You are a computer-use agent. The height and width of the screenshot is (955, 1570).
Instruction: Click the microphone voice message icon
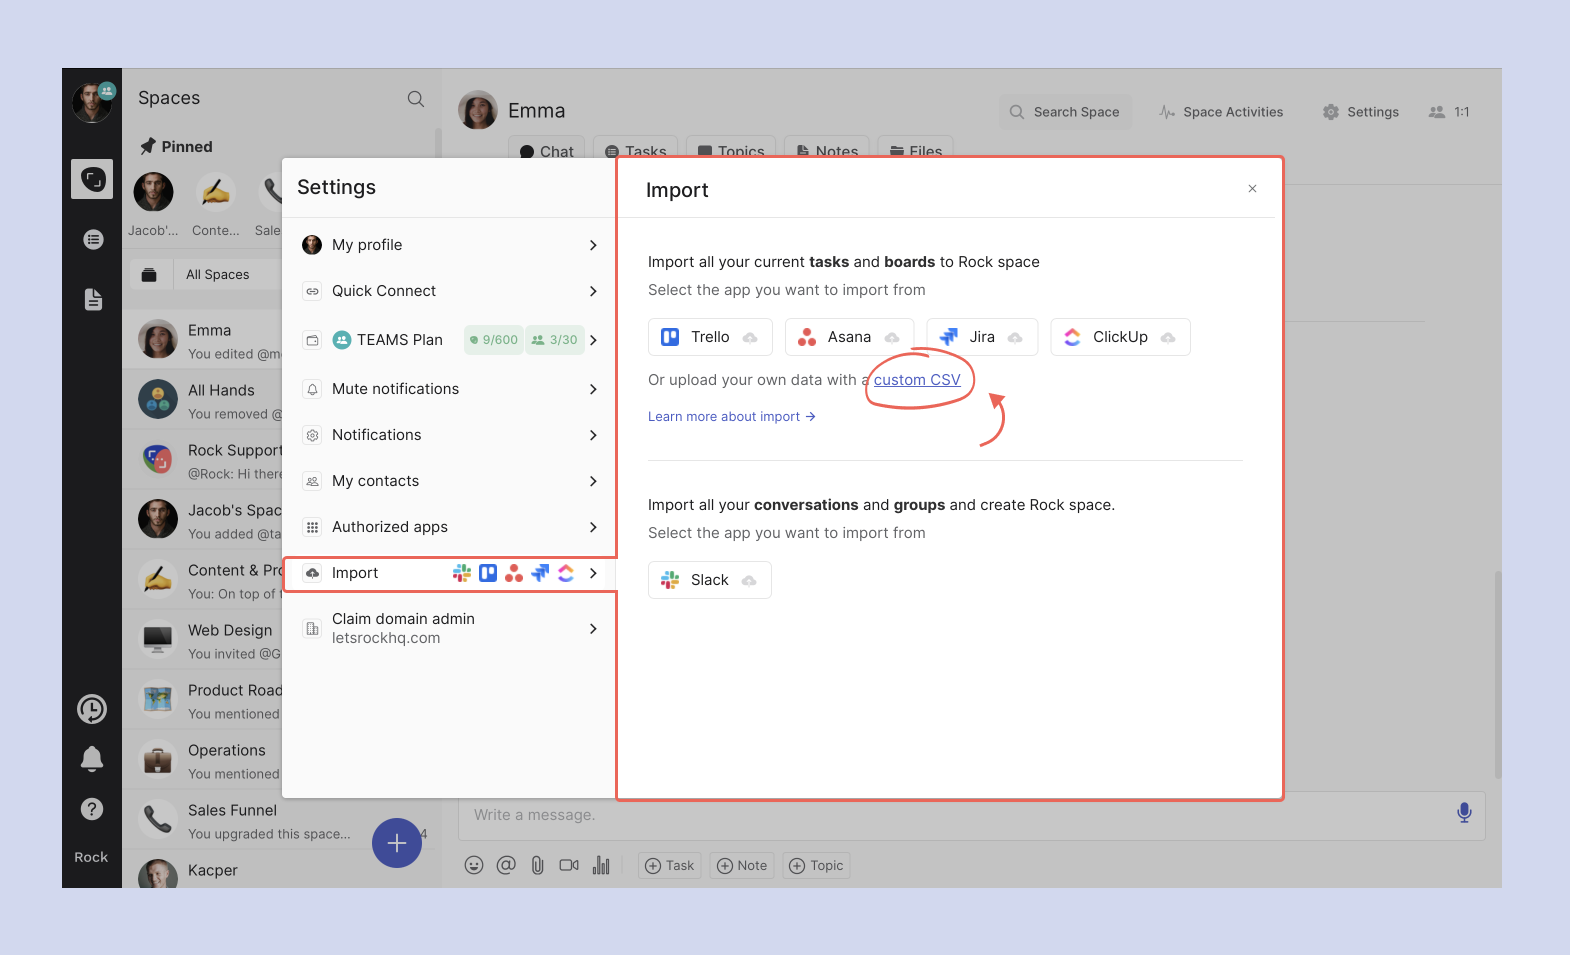(1464, 813)
